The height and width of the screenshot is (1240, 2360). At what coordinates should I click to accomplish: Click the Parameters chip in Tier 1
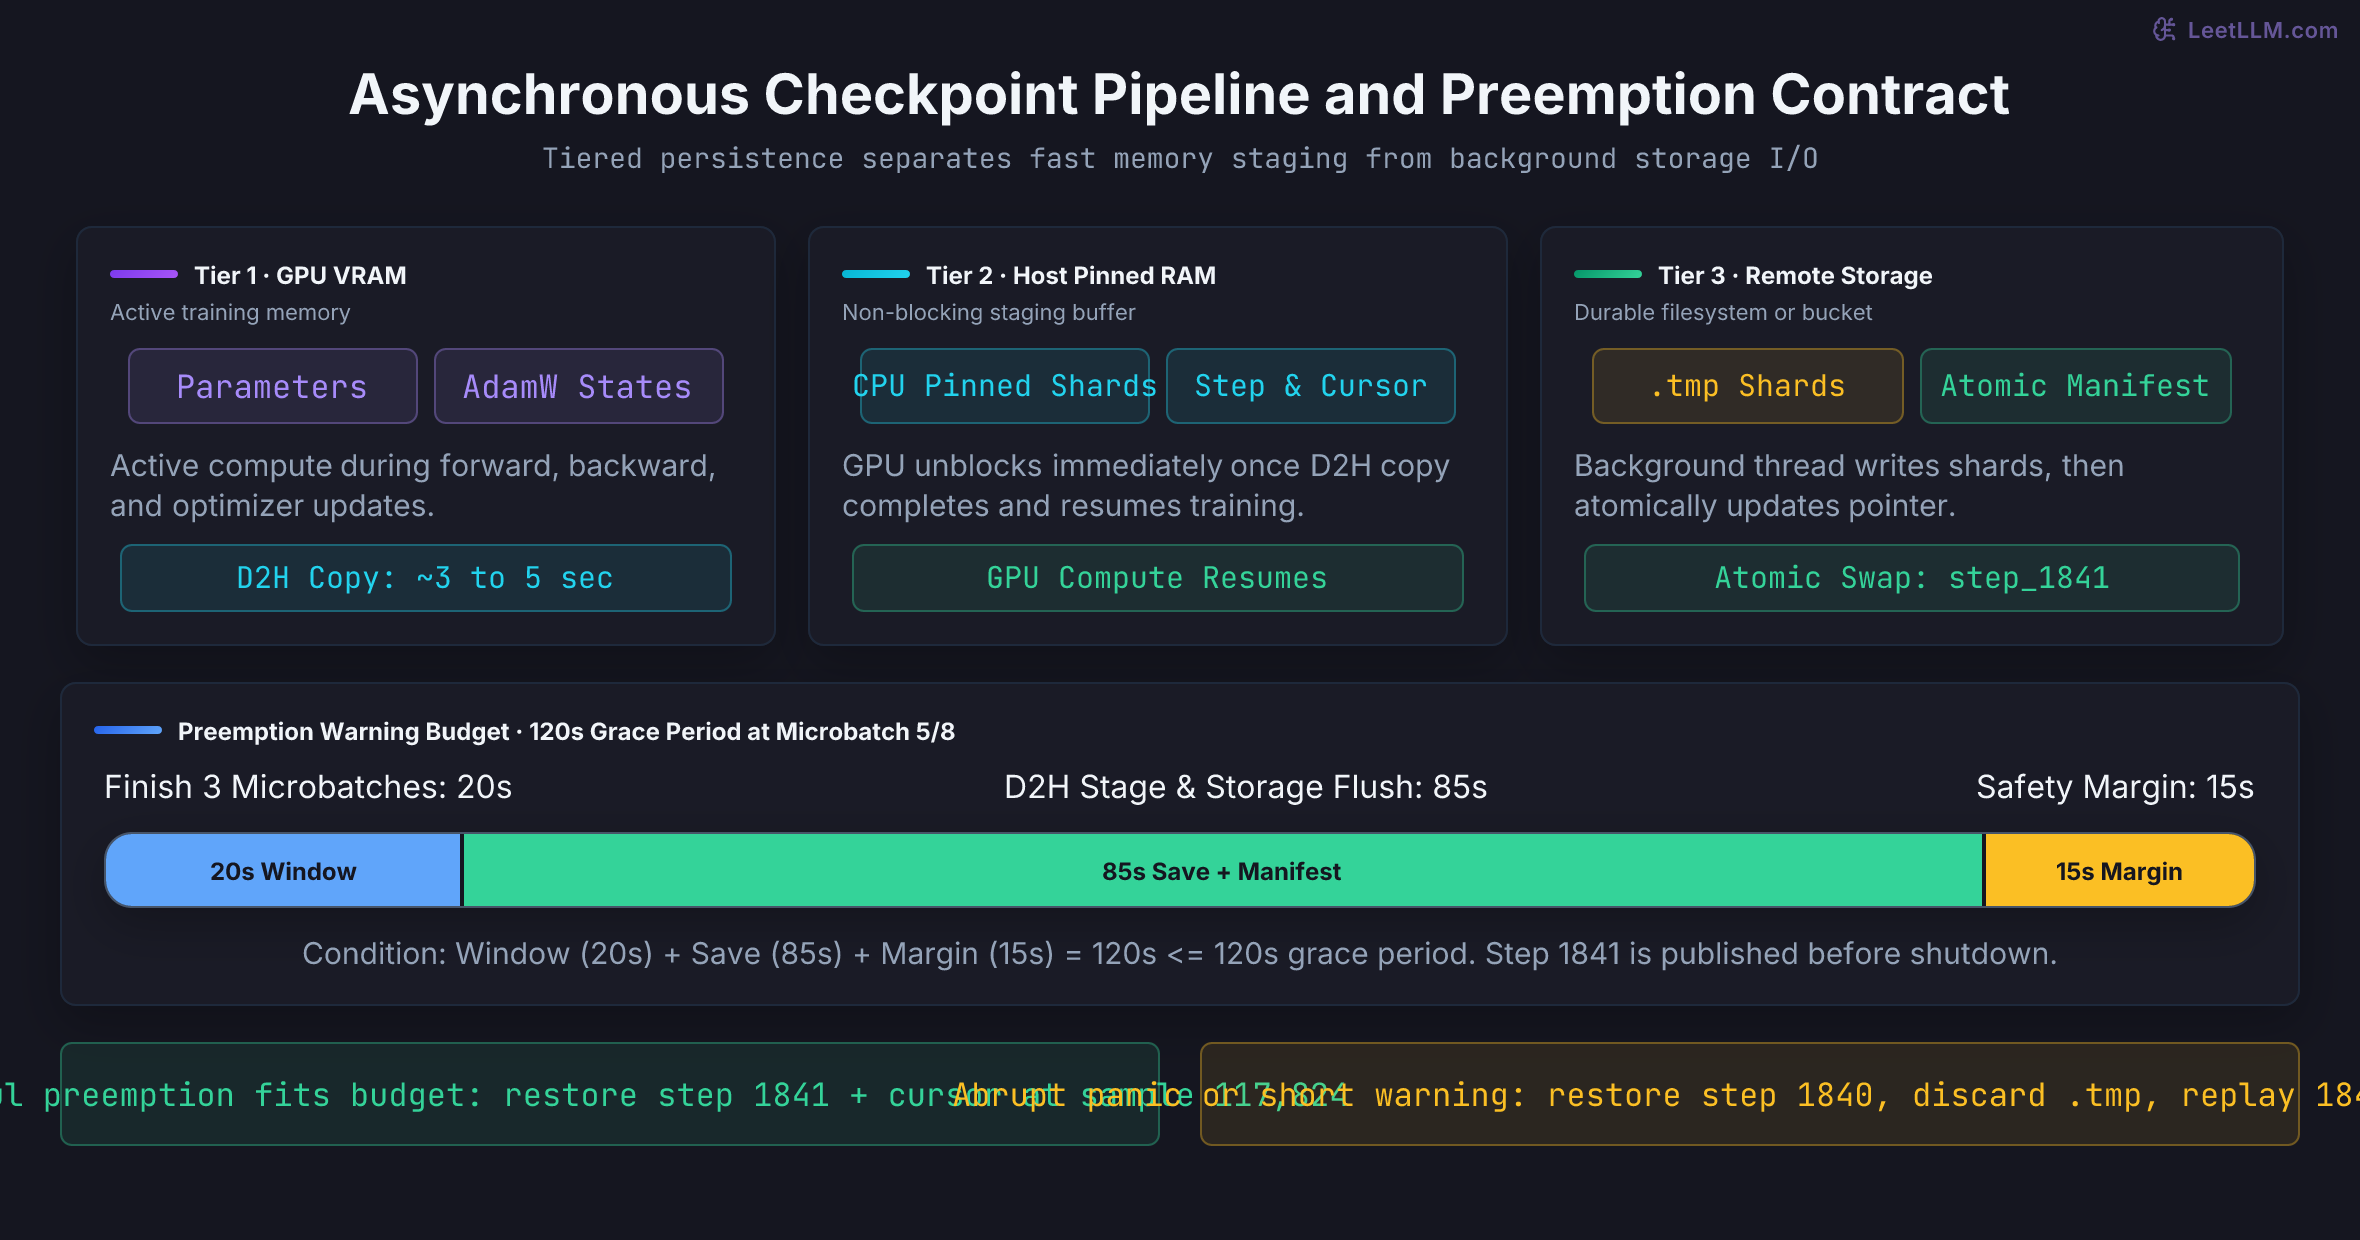(x=273, y=386)
